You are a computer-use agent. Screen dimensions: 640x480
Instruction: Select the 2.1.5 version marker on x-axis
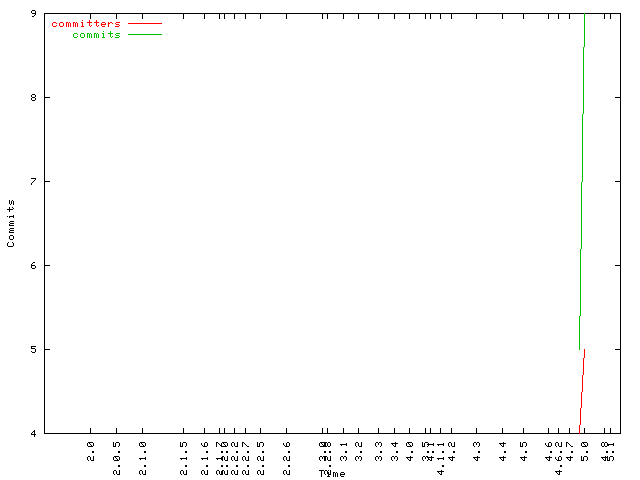[183, 451]
